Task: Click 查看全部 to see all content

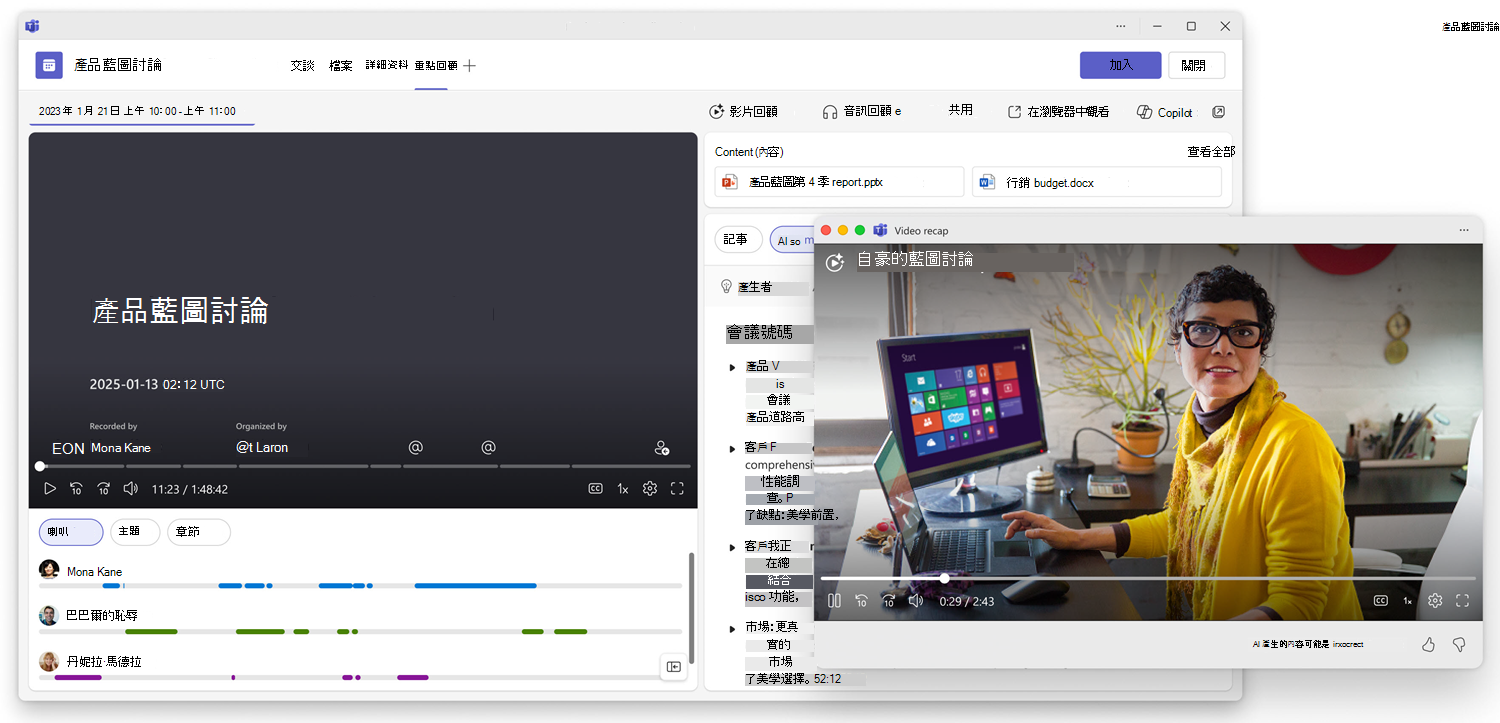Action: [1210, 152]
